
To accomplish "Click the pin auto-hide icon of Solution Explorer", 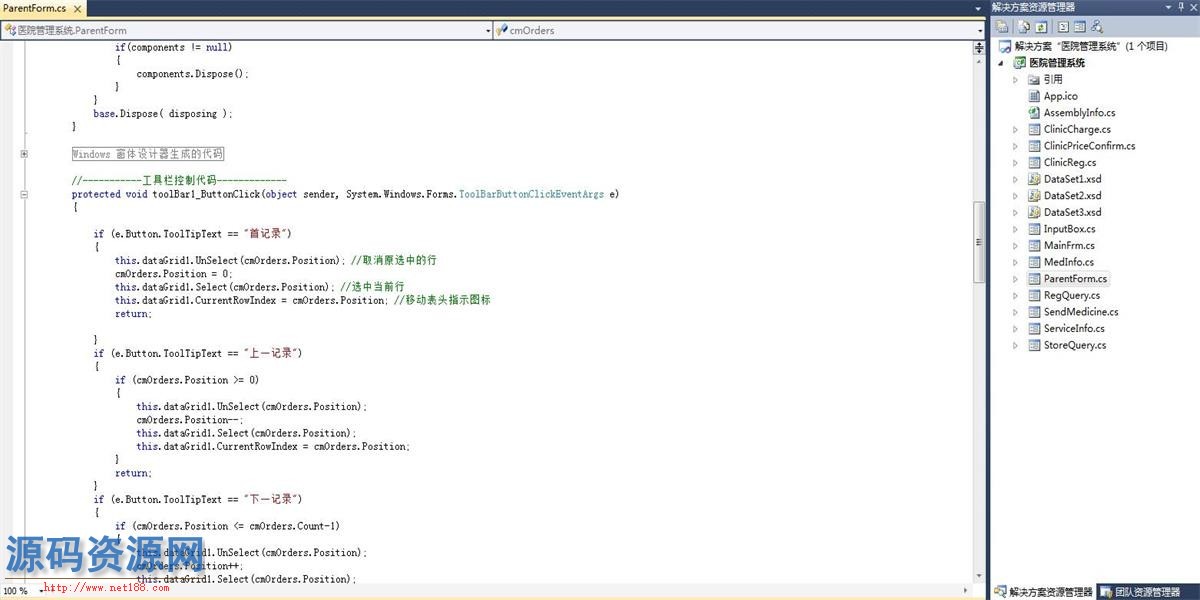I will [x=1181, y=7].
